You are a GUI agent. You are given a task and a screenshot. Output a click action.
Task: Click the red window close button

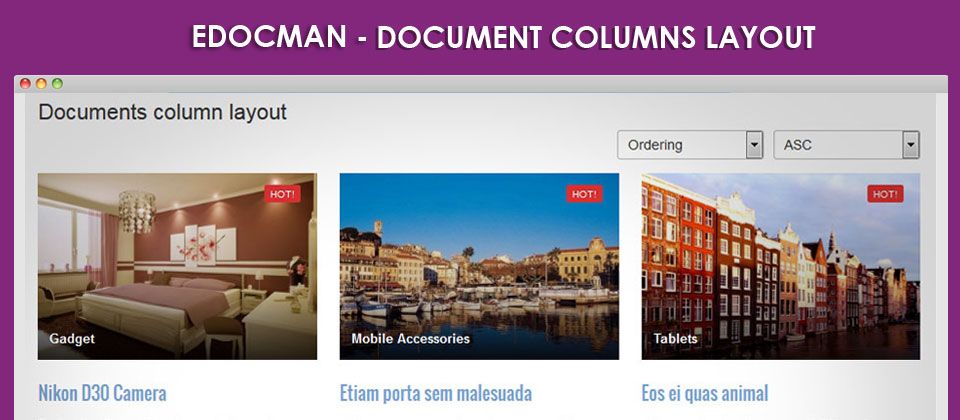pos(25,83)
